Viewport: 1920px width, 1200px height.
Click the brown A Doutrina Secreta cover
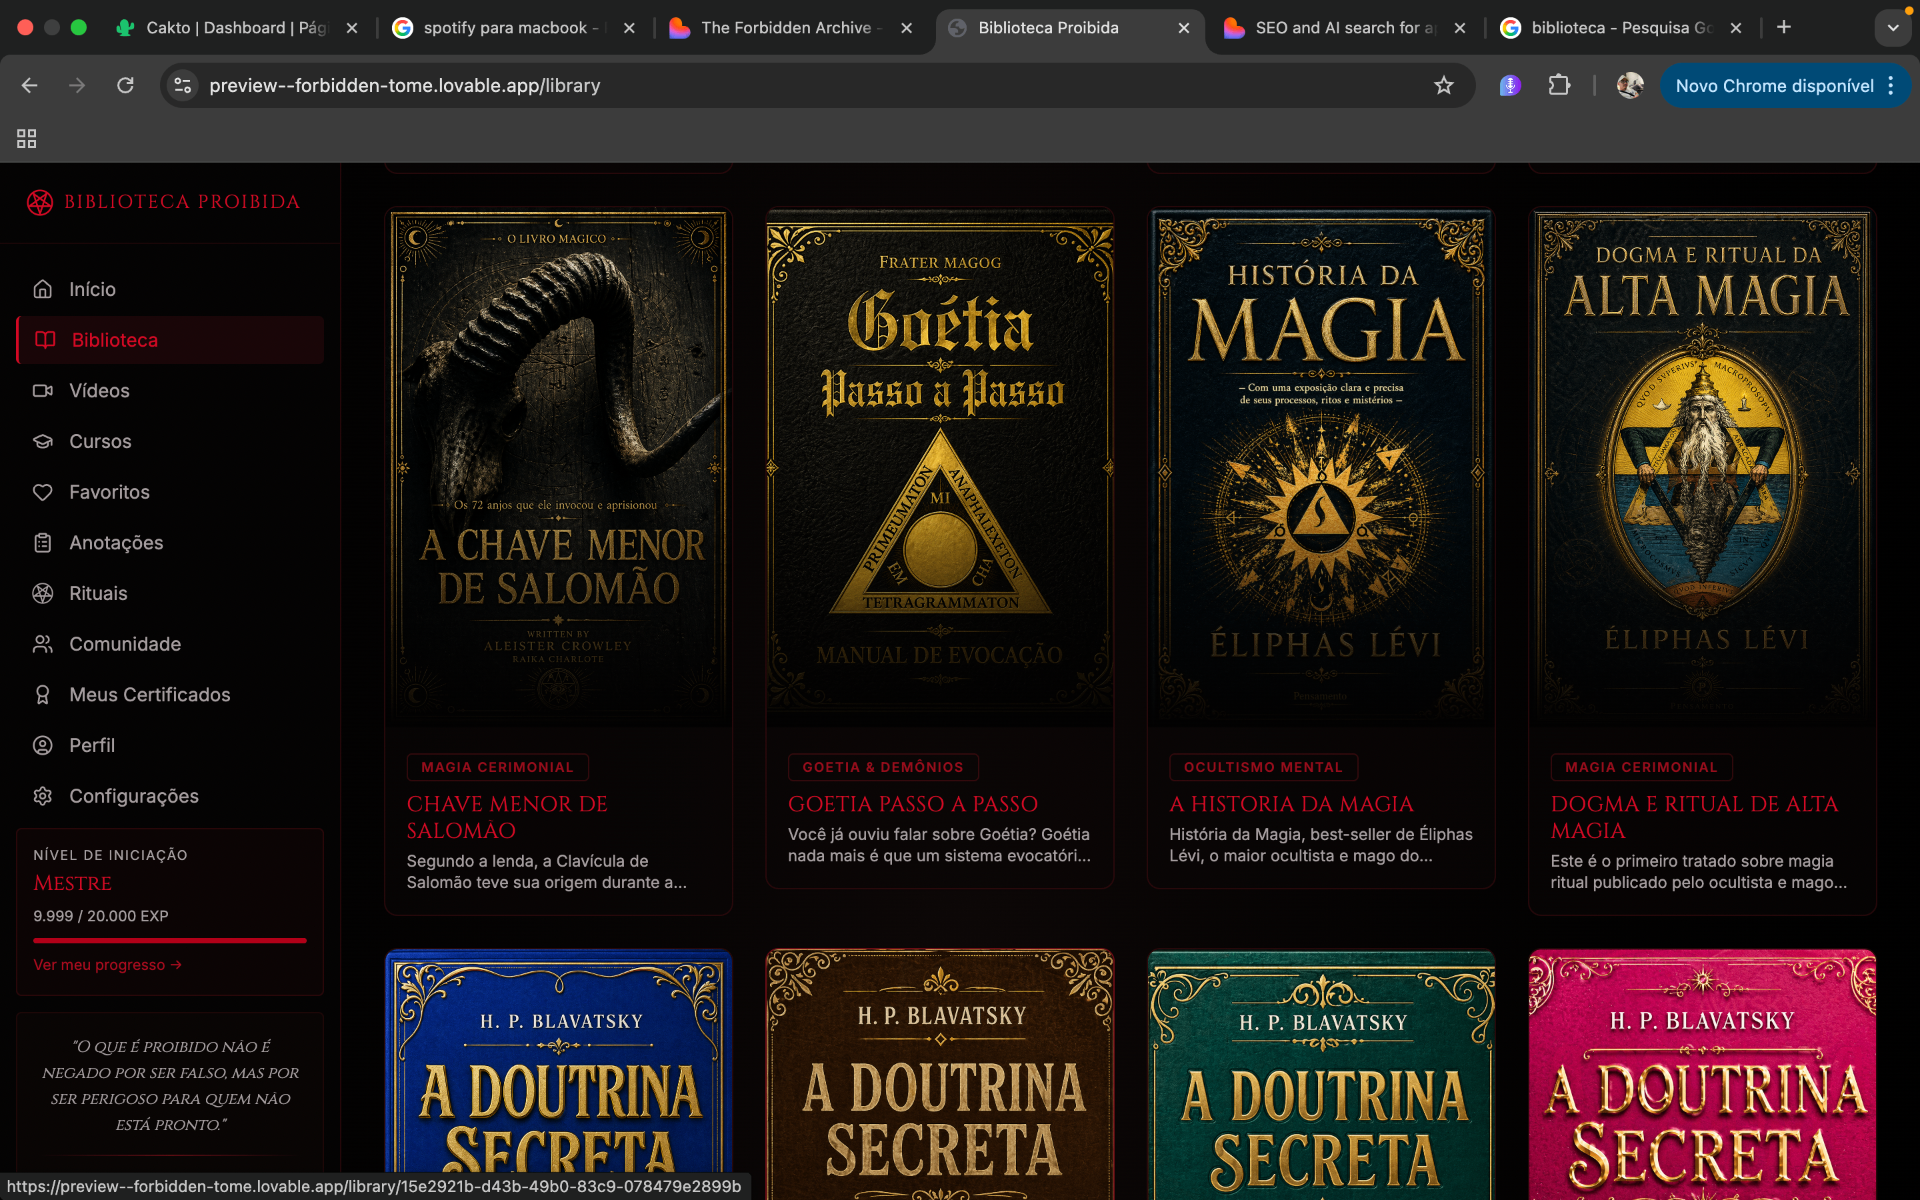tap(940, 1074)
